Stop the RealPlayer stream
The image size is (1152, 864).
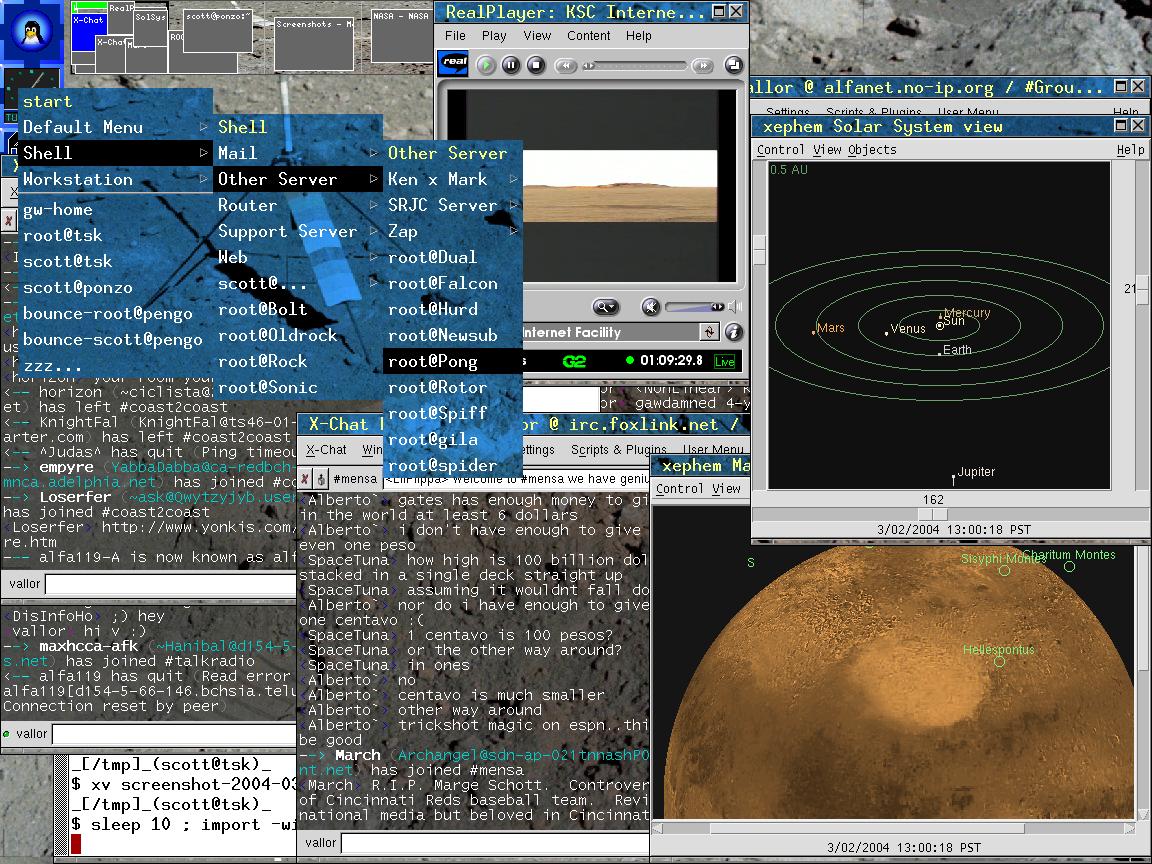(536, 65)
